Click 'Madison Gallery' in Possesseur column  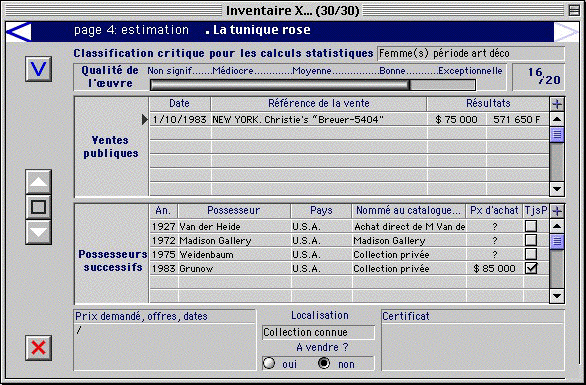[x=215, y=241]
